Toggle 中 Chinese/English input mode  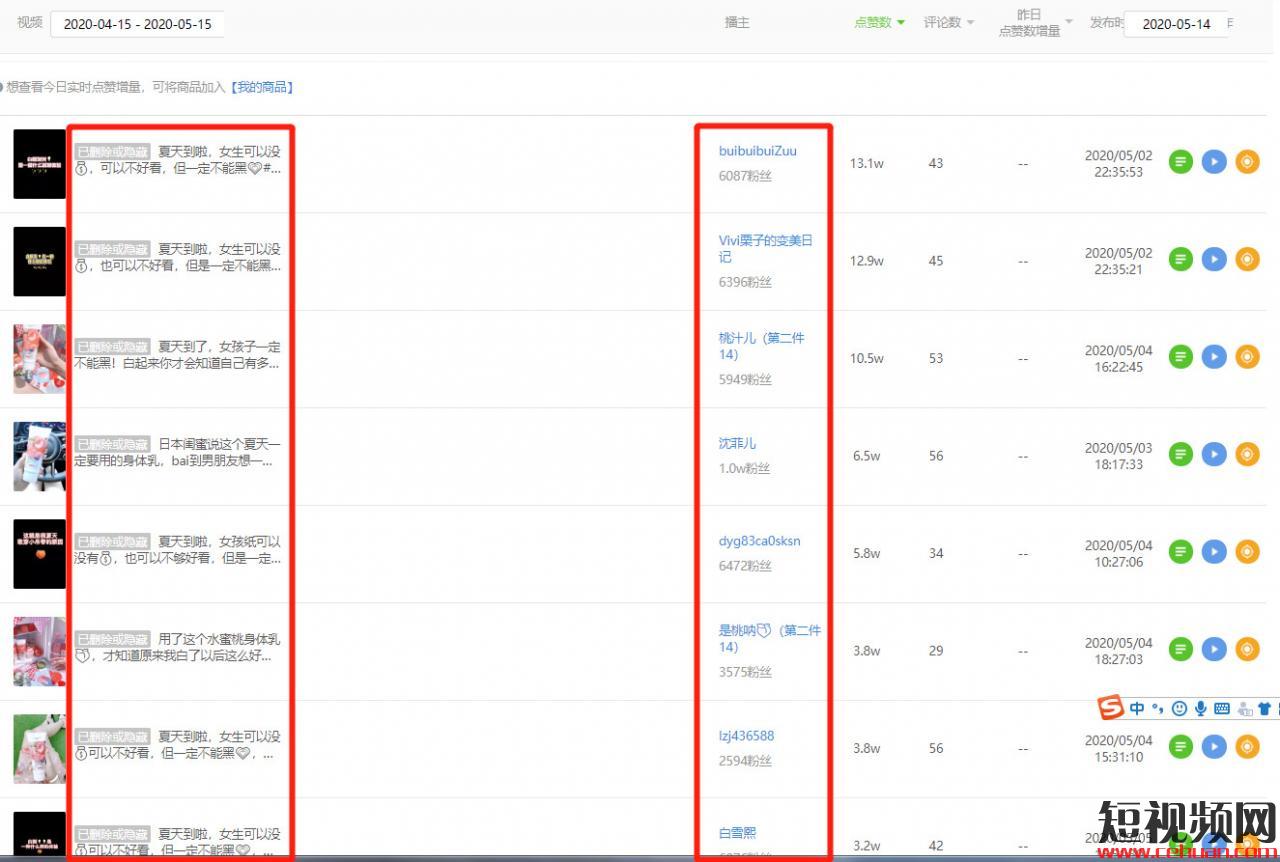click(1137, 708)
